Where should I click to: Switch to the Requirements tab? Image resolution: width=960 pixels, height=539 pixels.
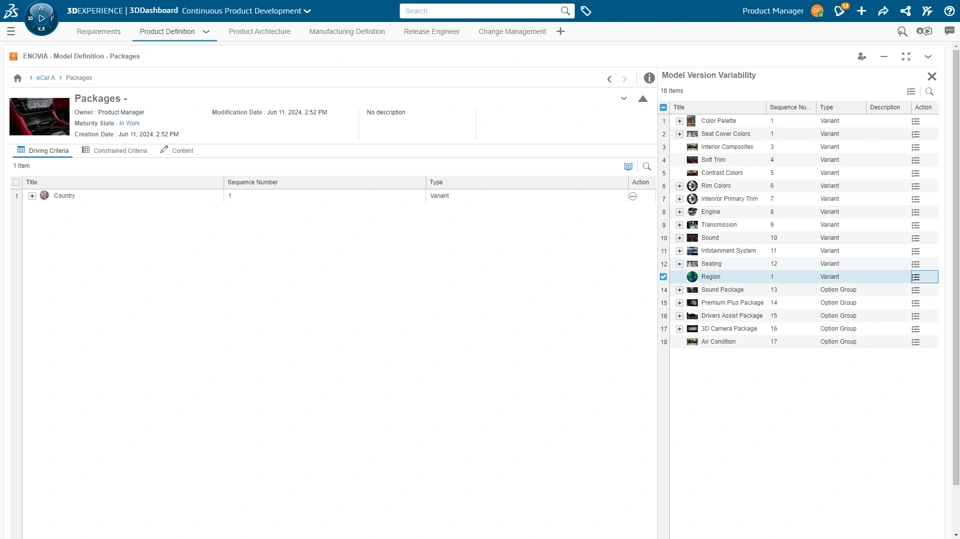pos(99,31)
